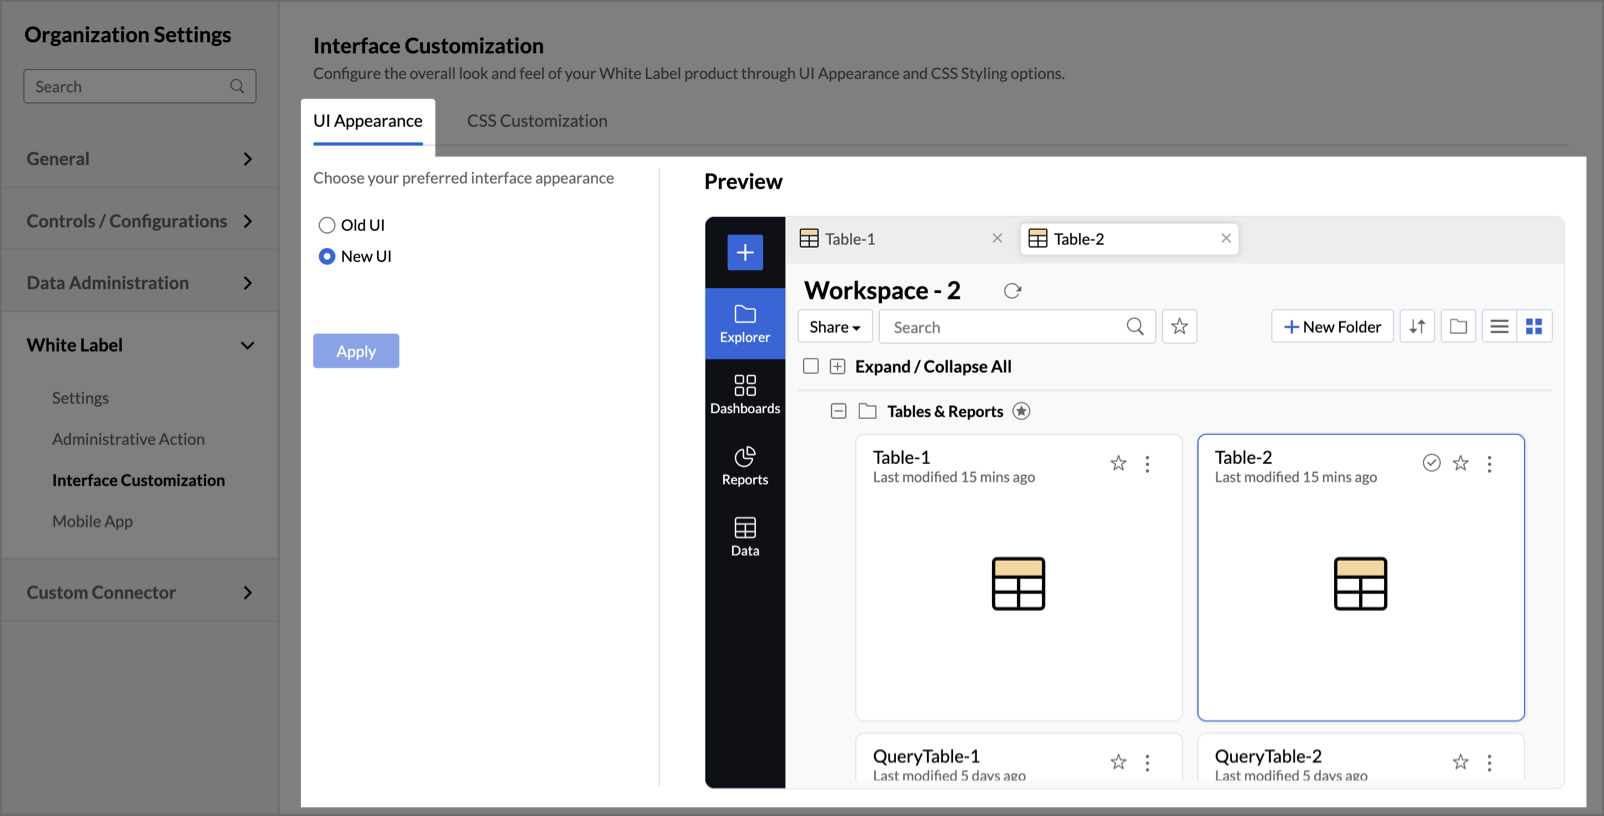Switch to the CSS Customization tab

tap(537, 121)
